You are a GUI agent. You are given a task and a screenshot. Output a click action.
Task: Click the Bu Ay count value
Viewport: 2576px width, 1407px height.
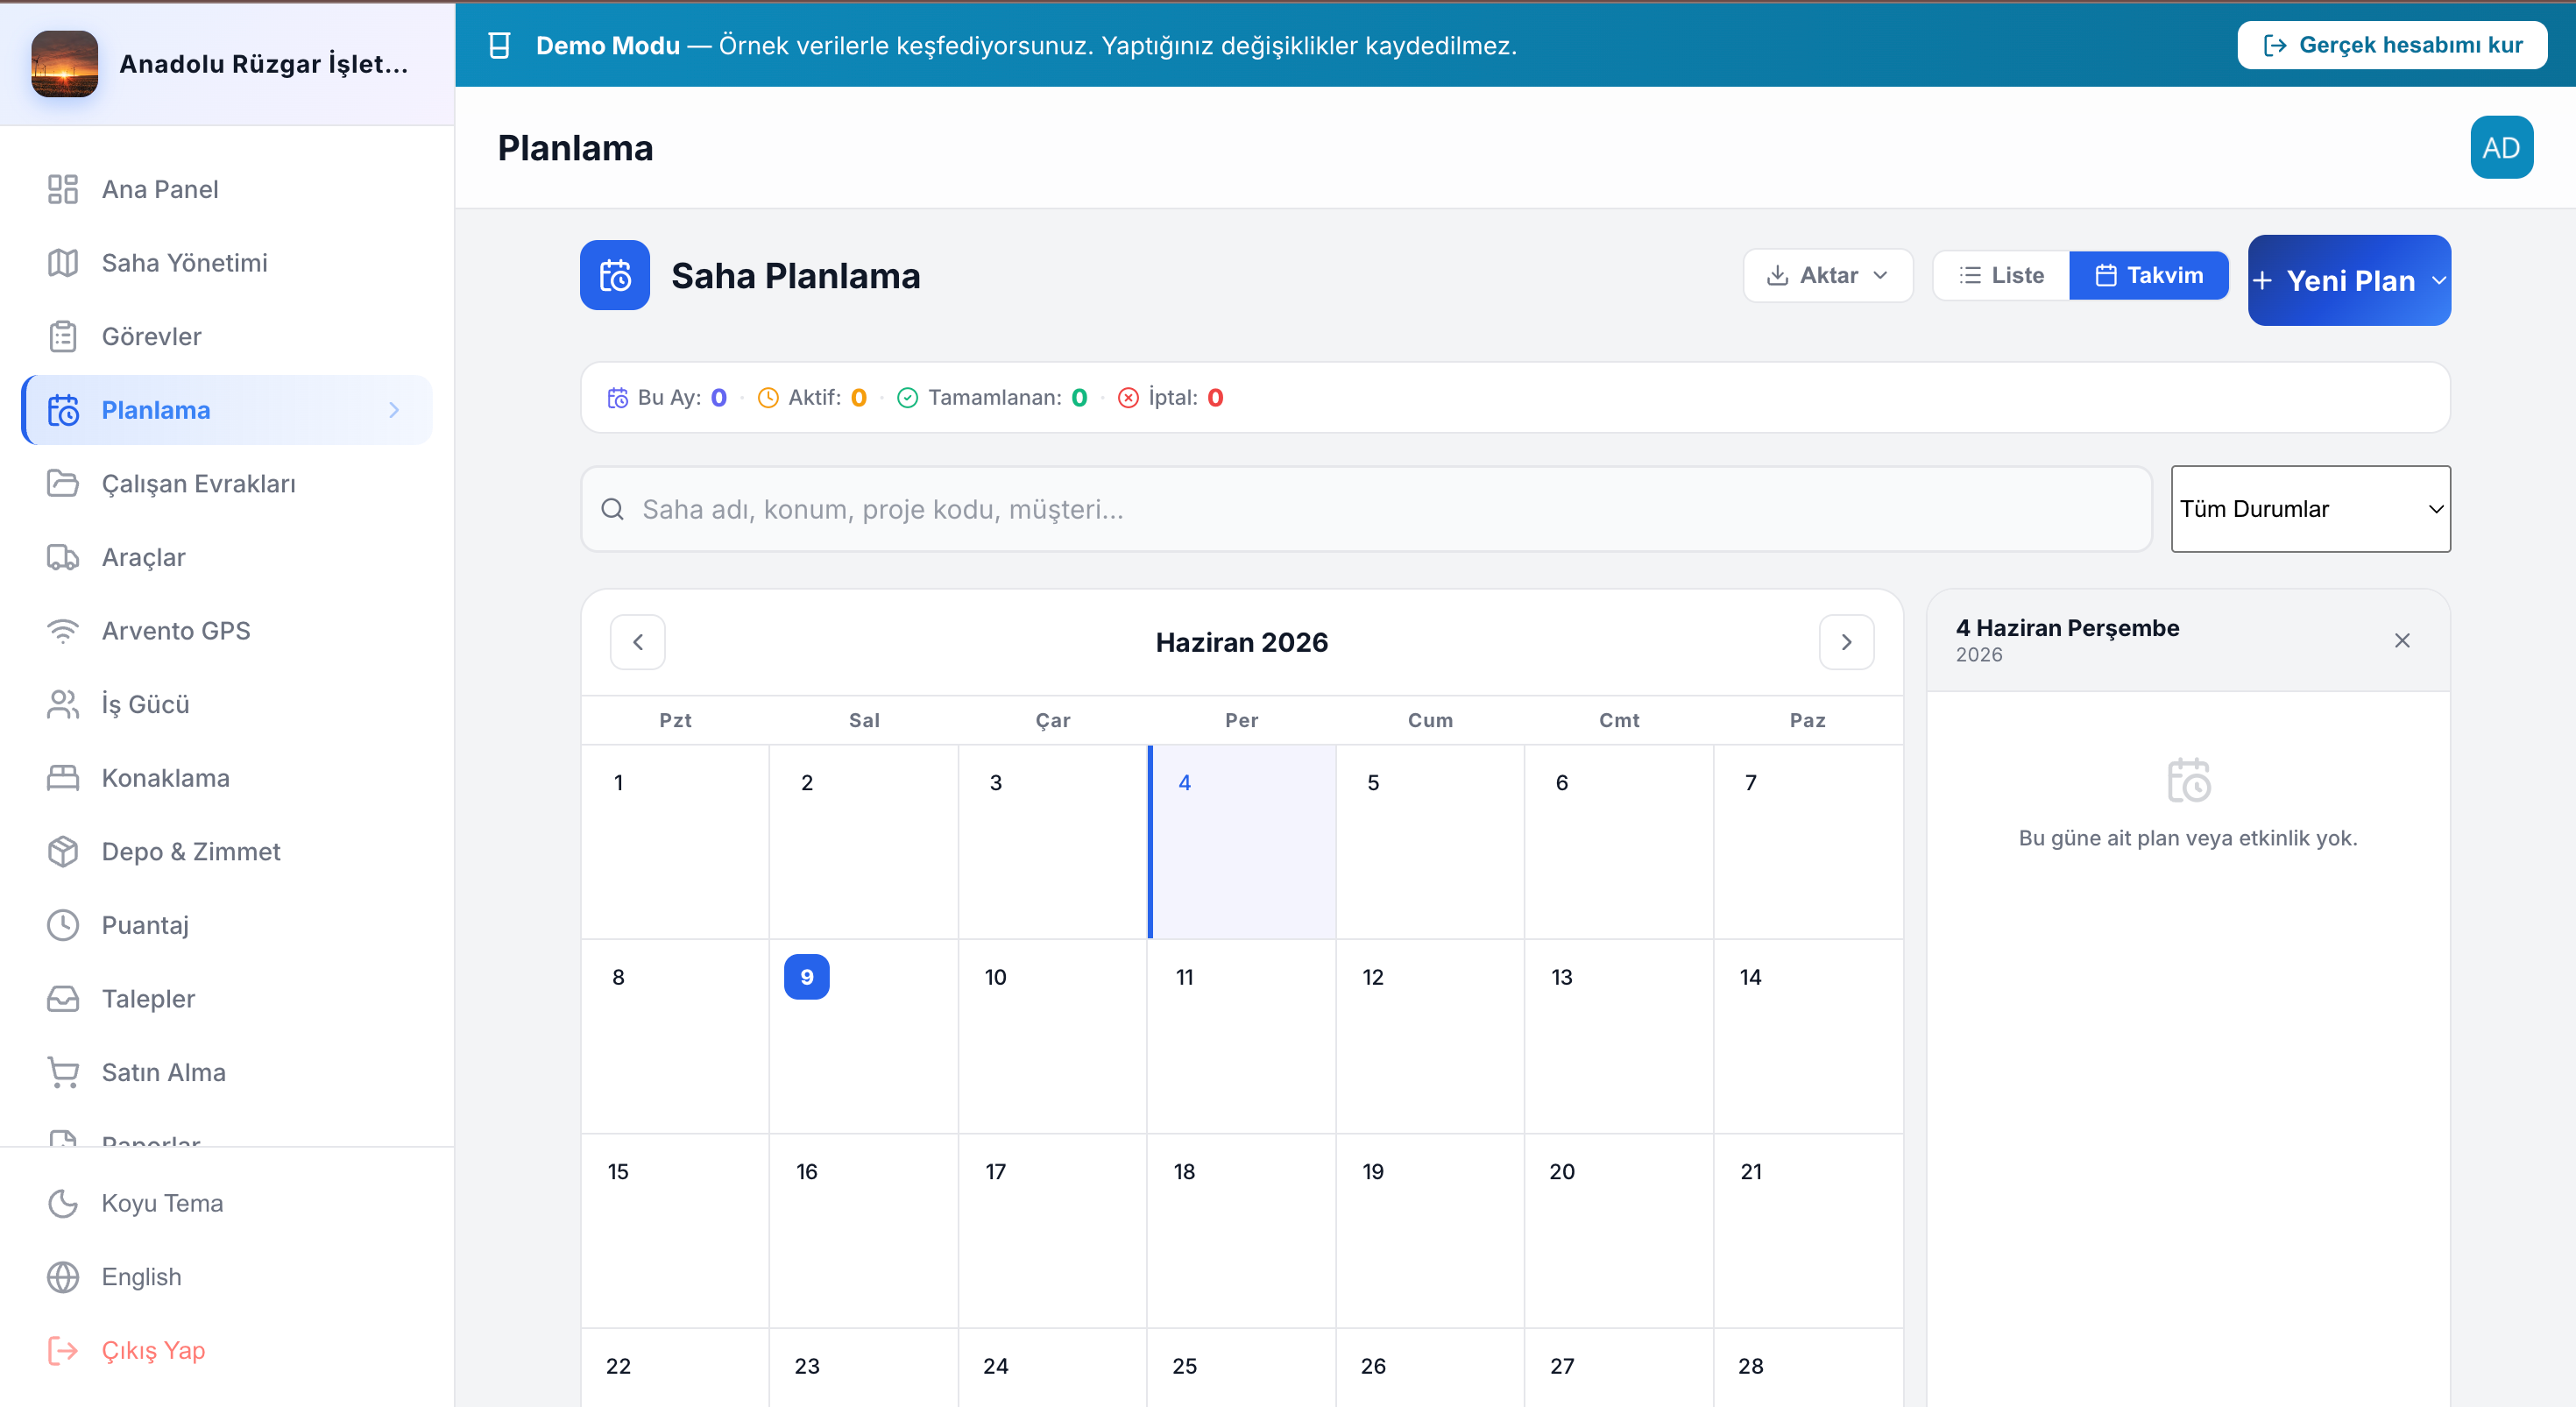[x=718, y=398]
